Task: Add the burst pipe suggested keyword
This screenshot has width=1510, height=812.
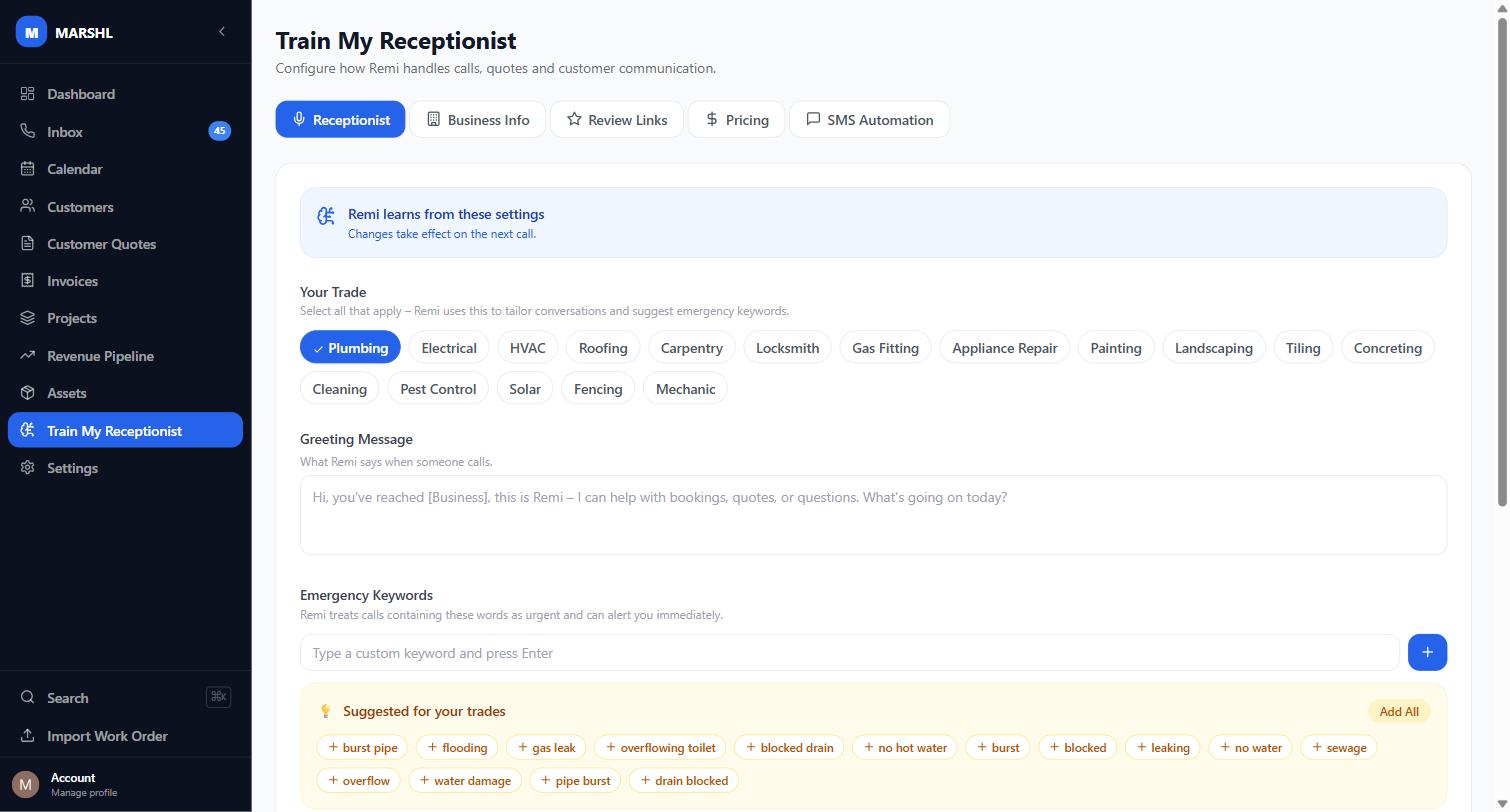Action: (x=362, y=747)
